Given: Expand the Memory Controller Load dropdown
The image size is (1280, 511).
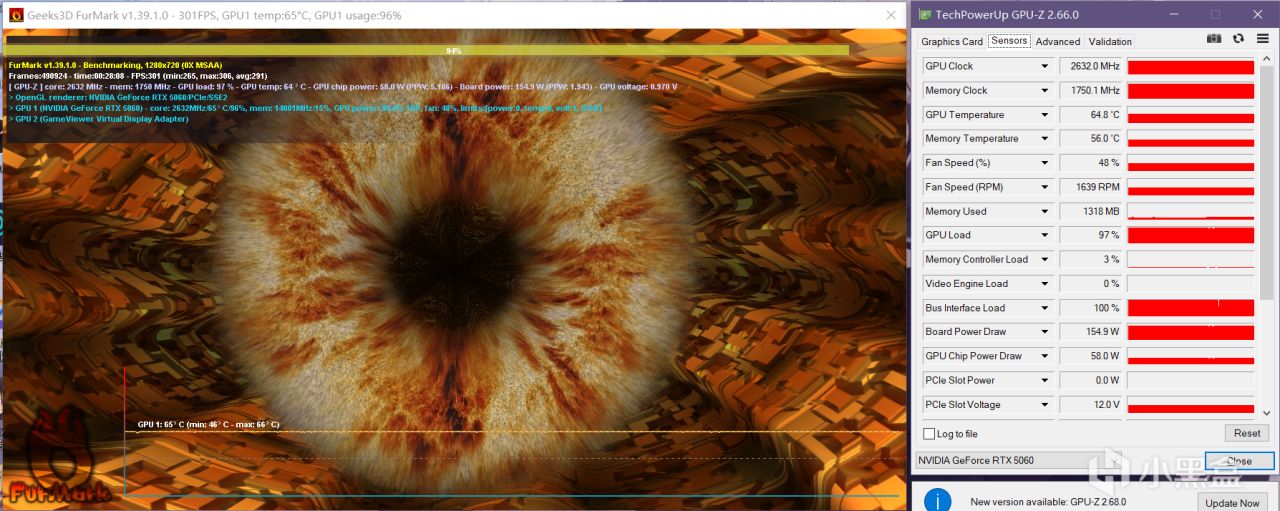Looking at the screenshot, I should click(x=1045, y=259).
